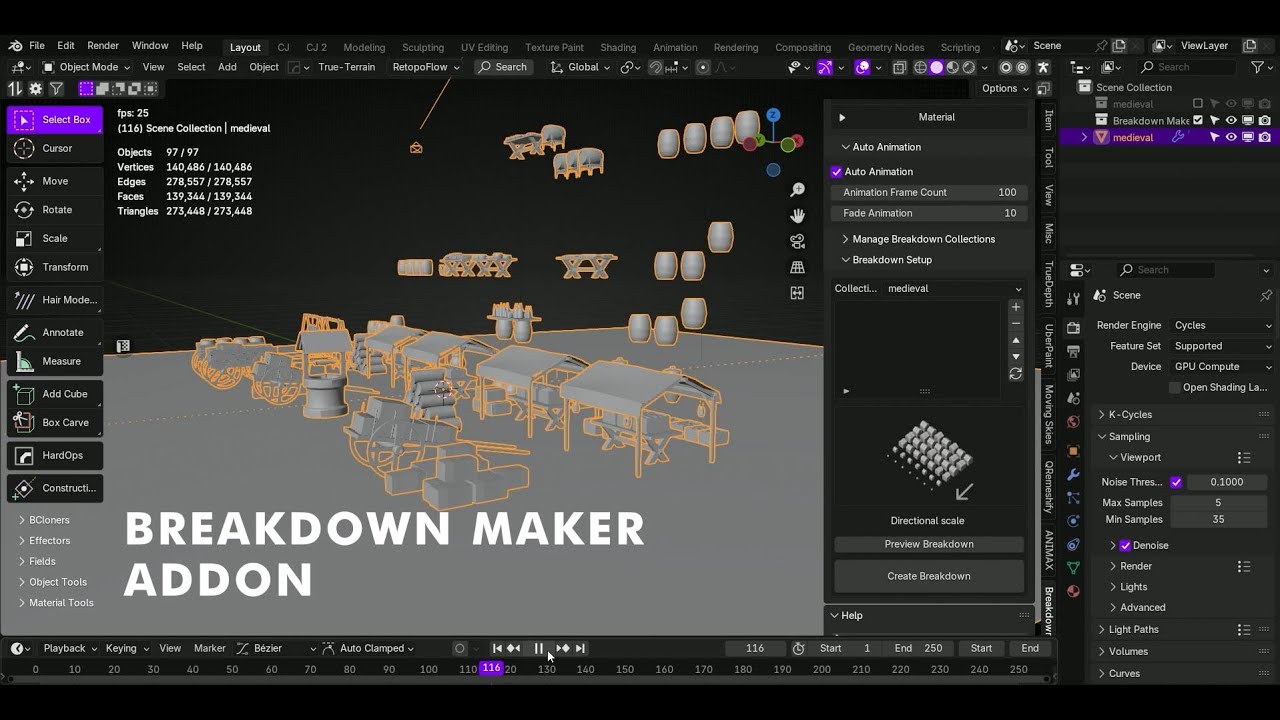Toggle camera view icon in viewport

pyautogui.click(x=797, y=242)
